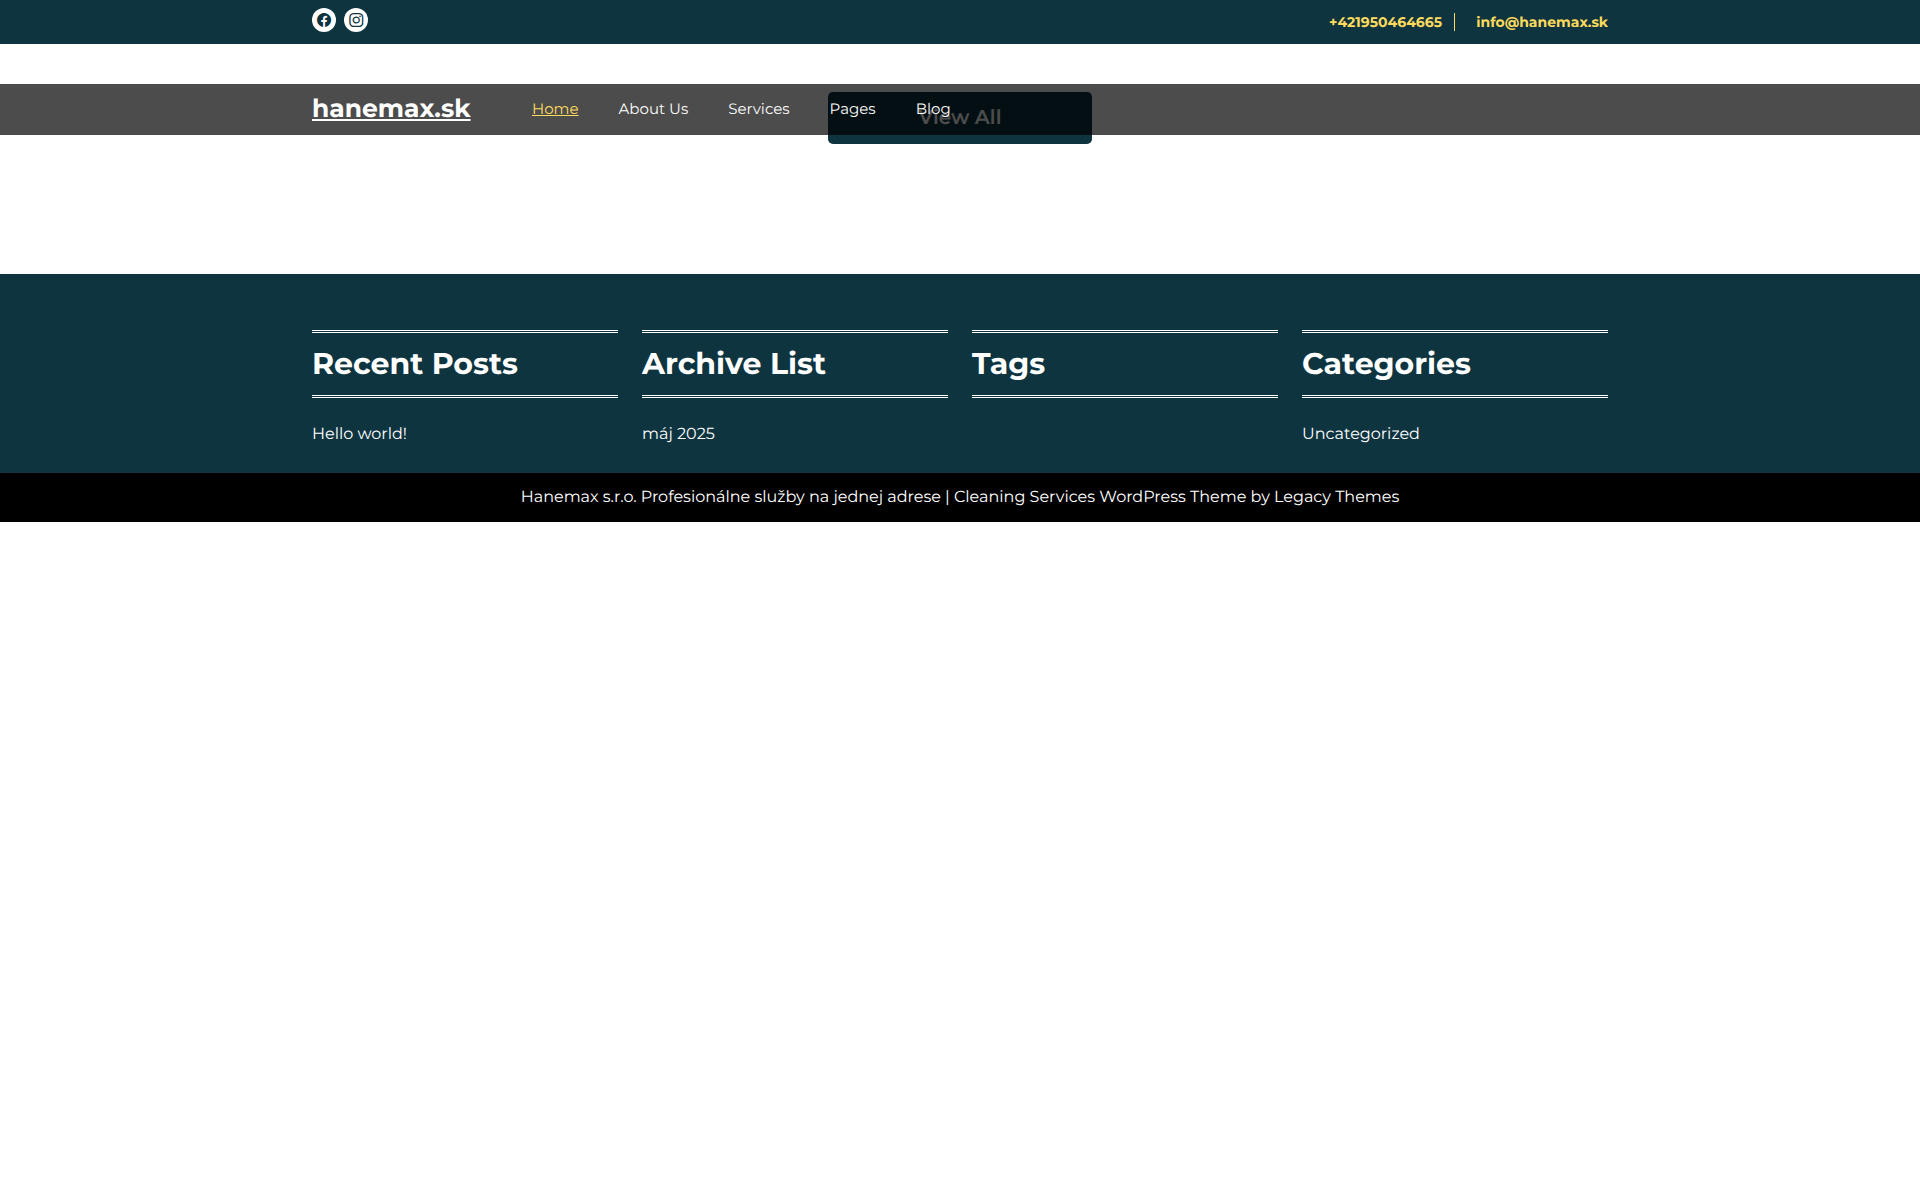The image size is (1920, 1200).
Task: Open the Hello world! recent post
Action: [x=359, y=433]
